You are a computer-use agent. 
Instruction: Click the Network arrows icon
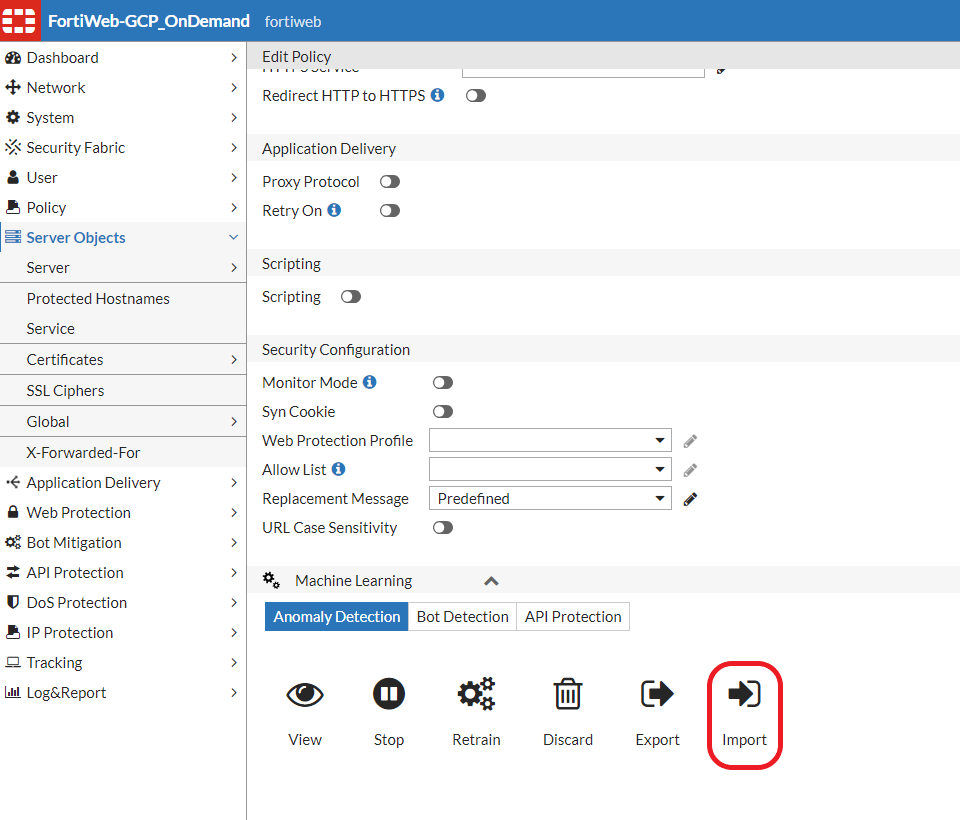coord(13,88)
